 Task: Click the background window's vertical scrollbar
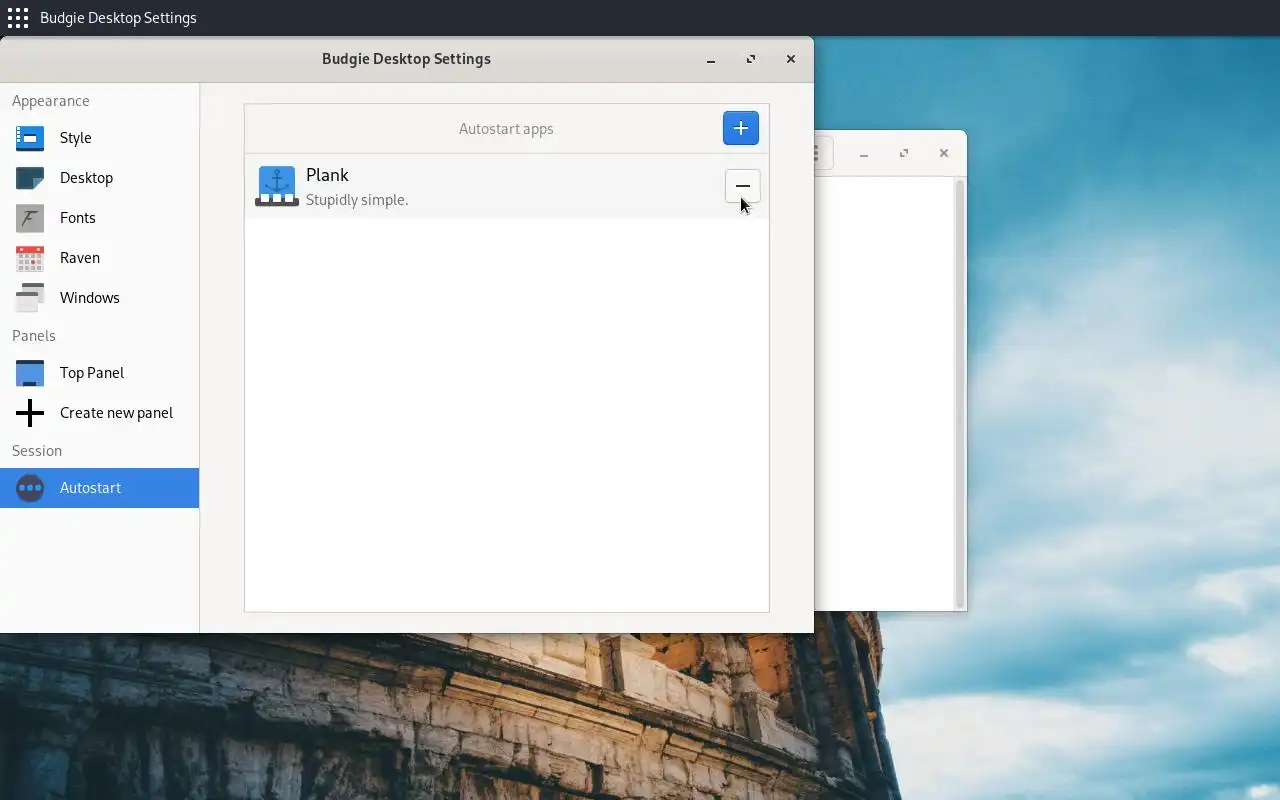coord(960,393)
